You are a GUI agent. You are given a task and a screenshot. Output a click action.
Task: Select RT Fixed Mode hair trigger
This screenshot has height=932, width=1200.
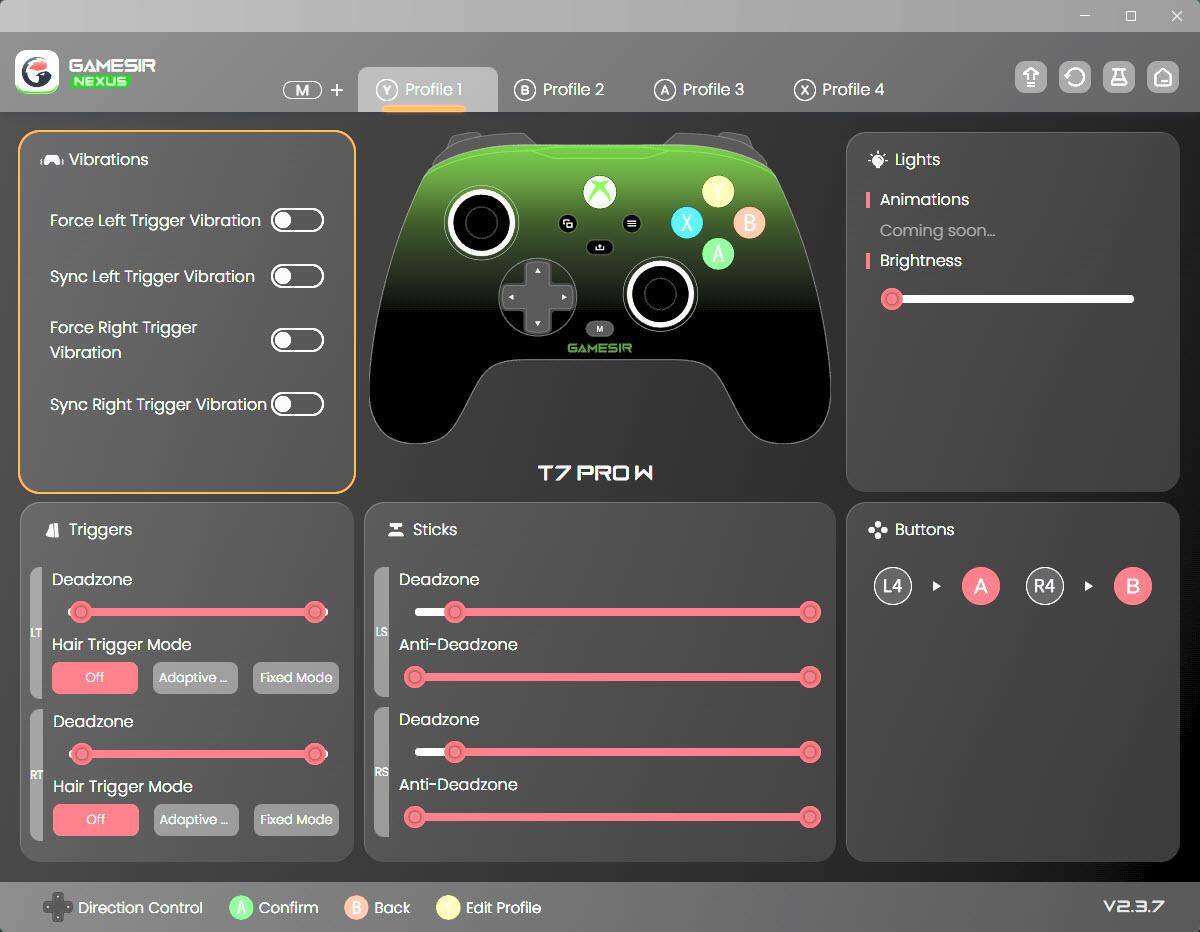pos(296,820)
